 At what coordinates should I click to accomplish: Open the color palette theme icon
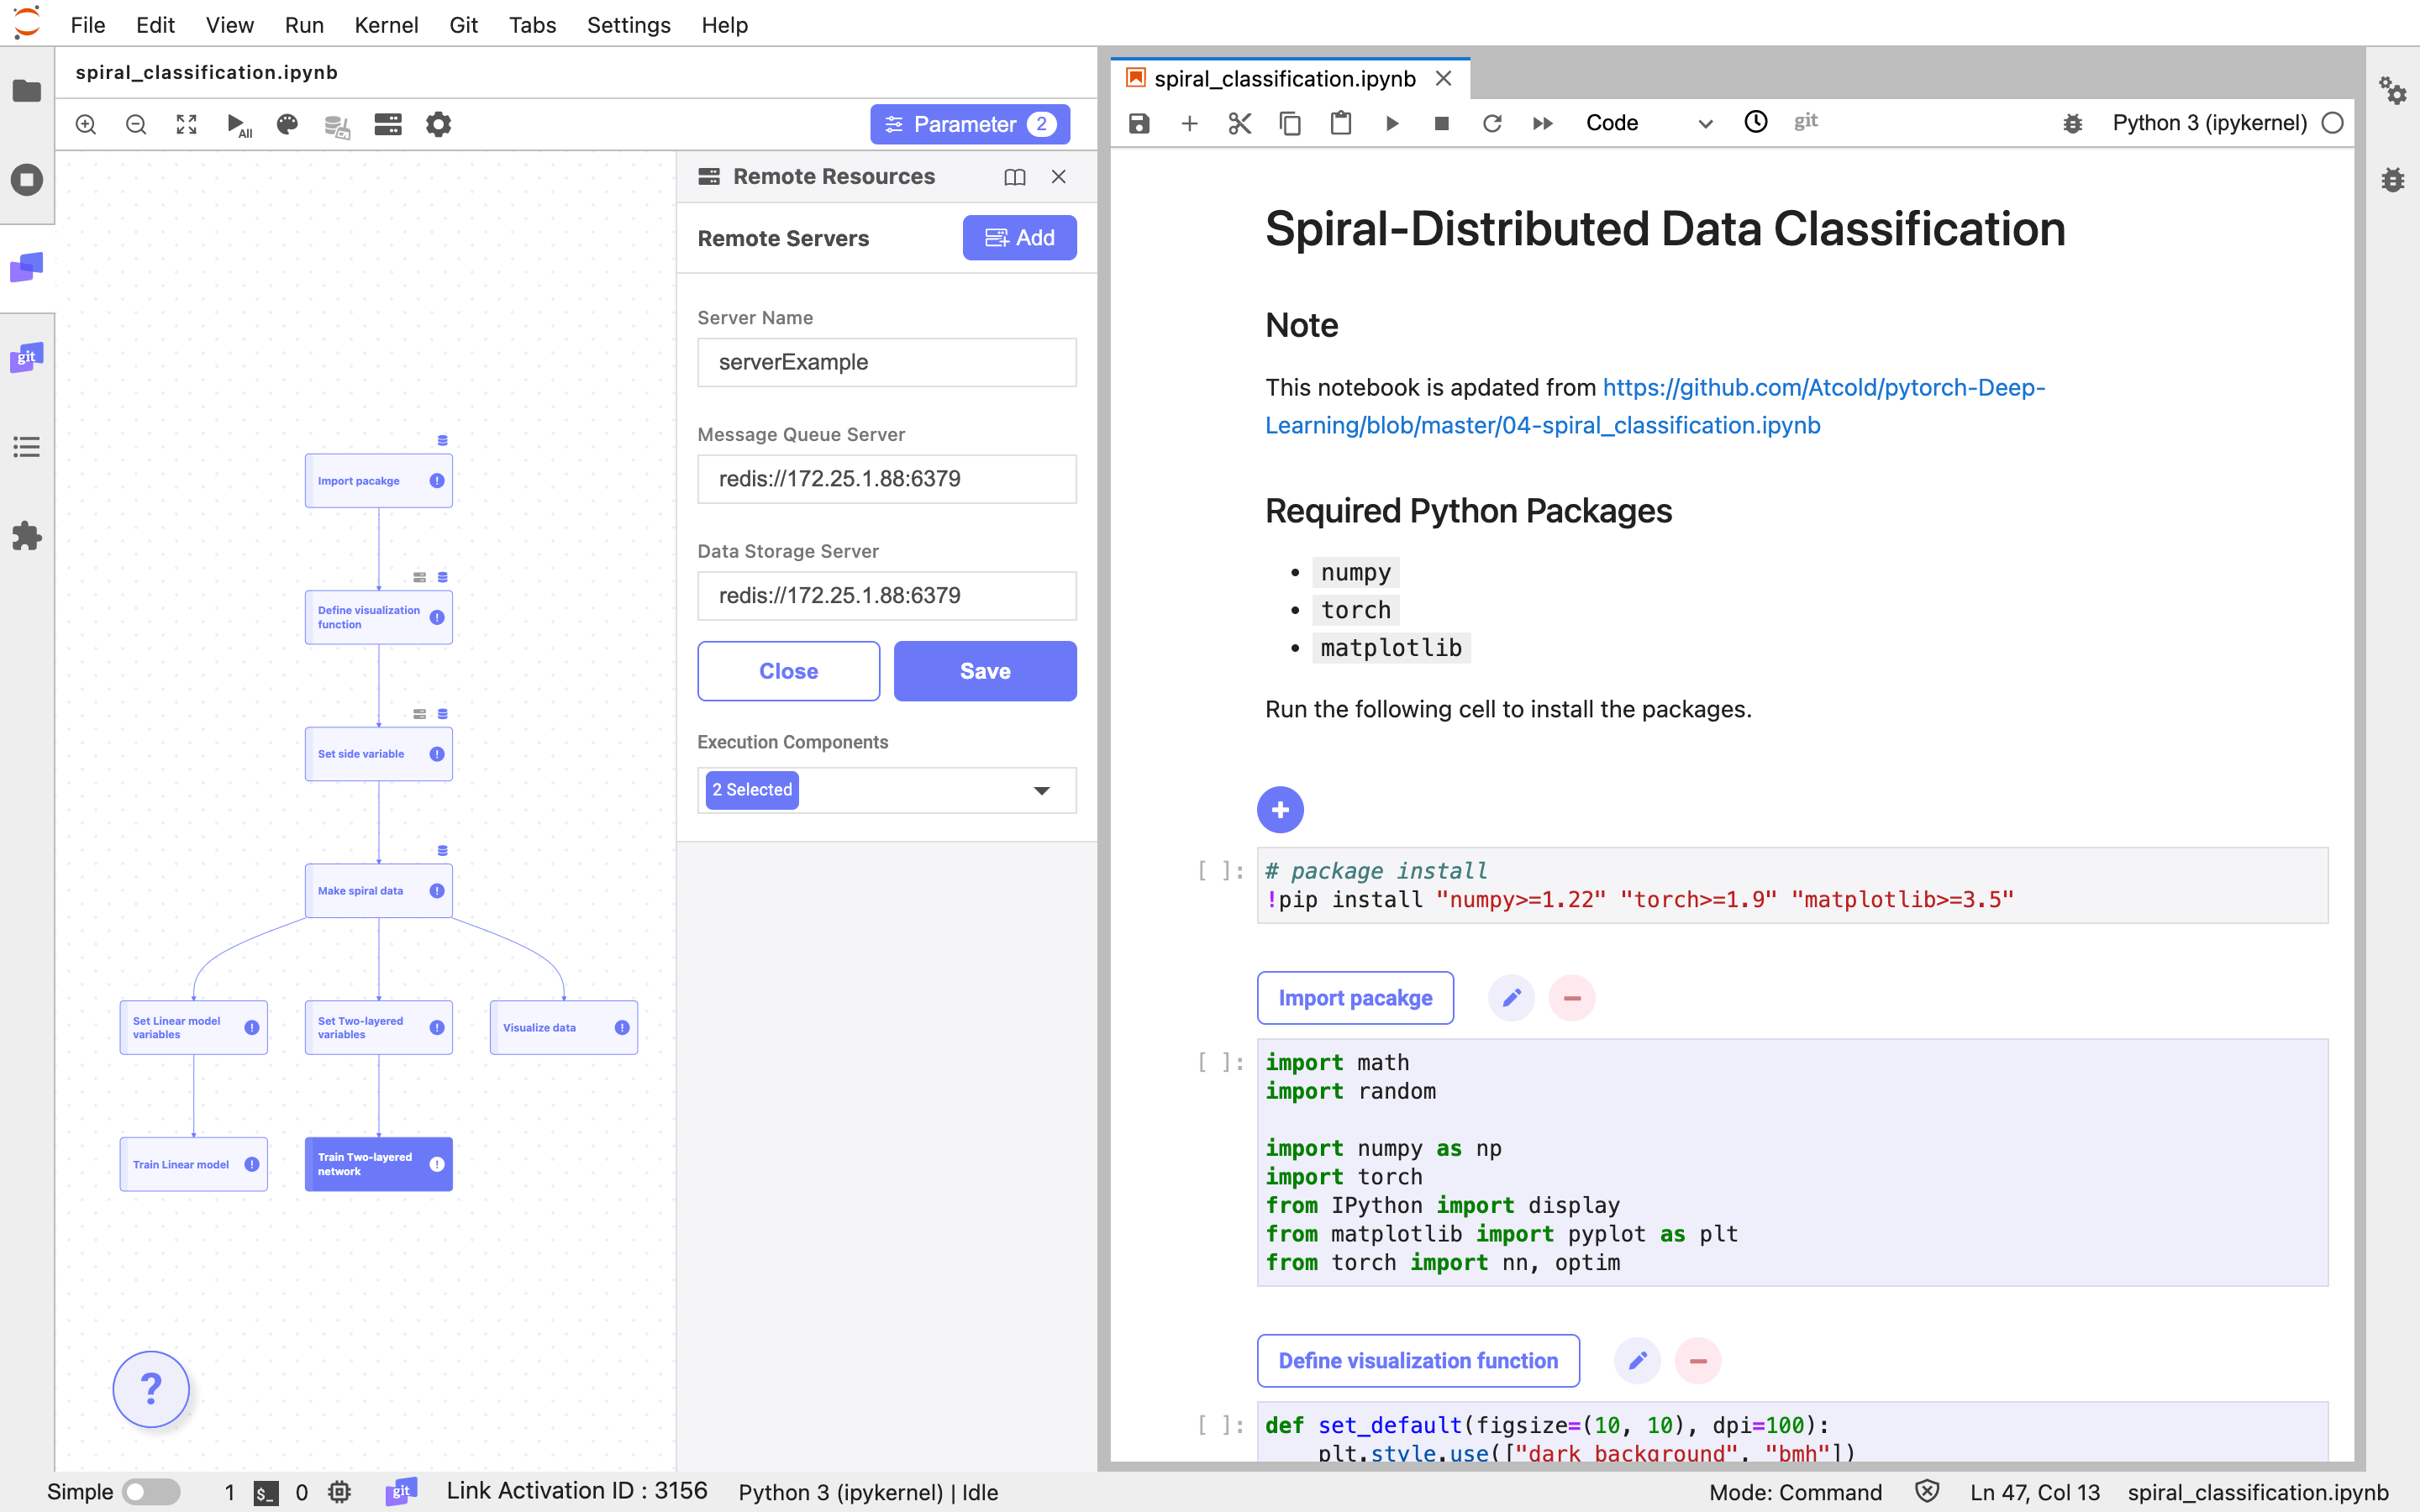pos(287,124)
